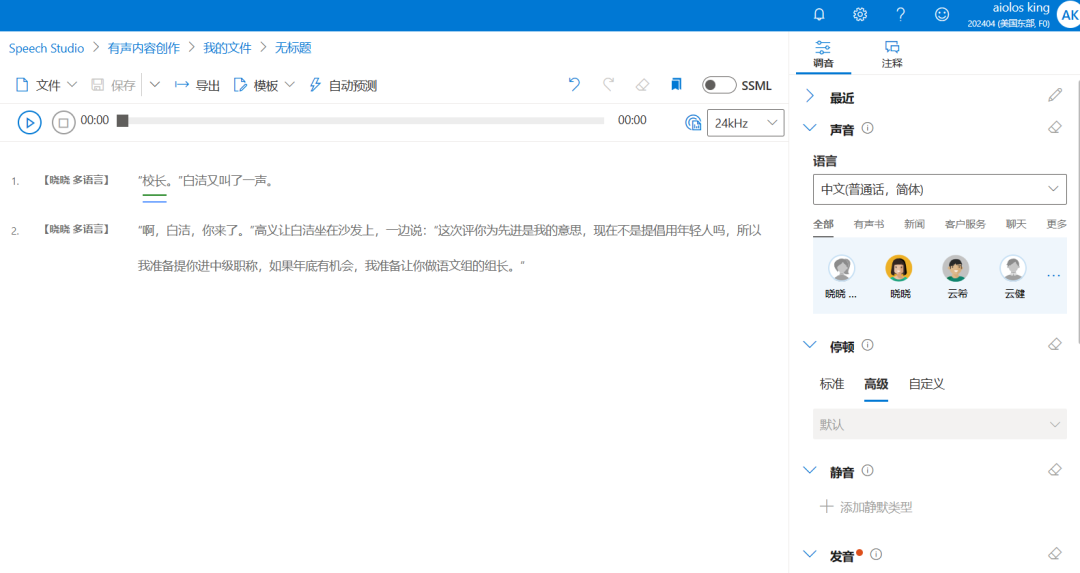This screenshot has height=573, width=1080.
Task: Collapse the 停顿 section
Action: [810, 345]
